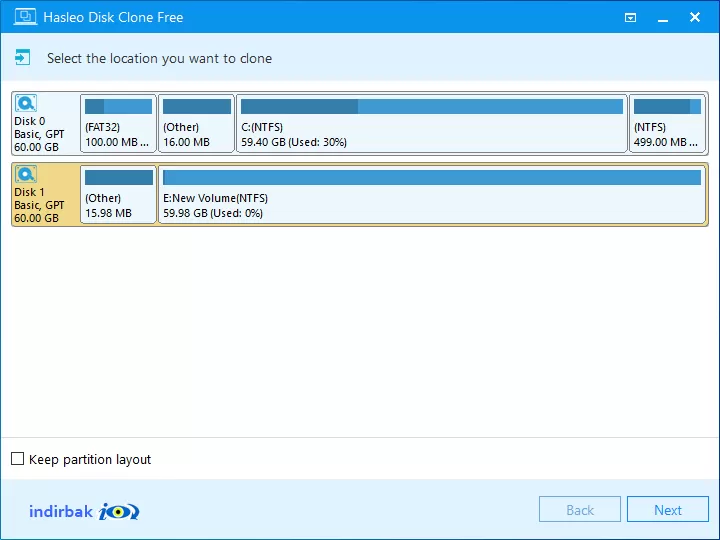This screenshot has width=720, height=540.
Task: Click the 'Keep partition layout' label
Action: tap(90, 460)
